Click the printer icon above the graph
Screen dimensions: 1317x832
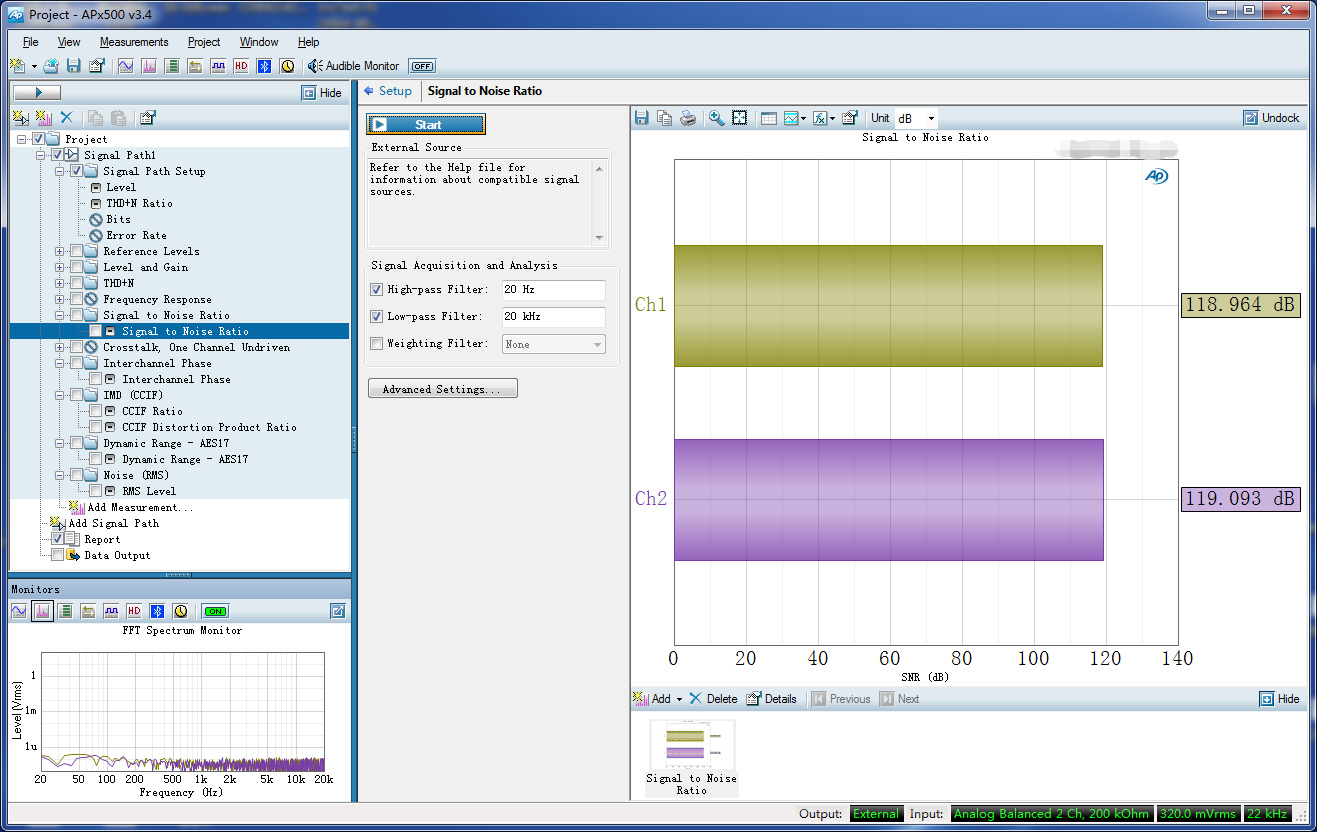coord(688,118)
